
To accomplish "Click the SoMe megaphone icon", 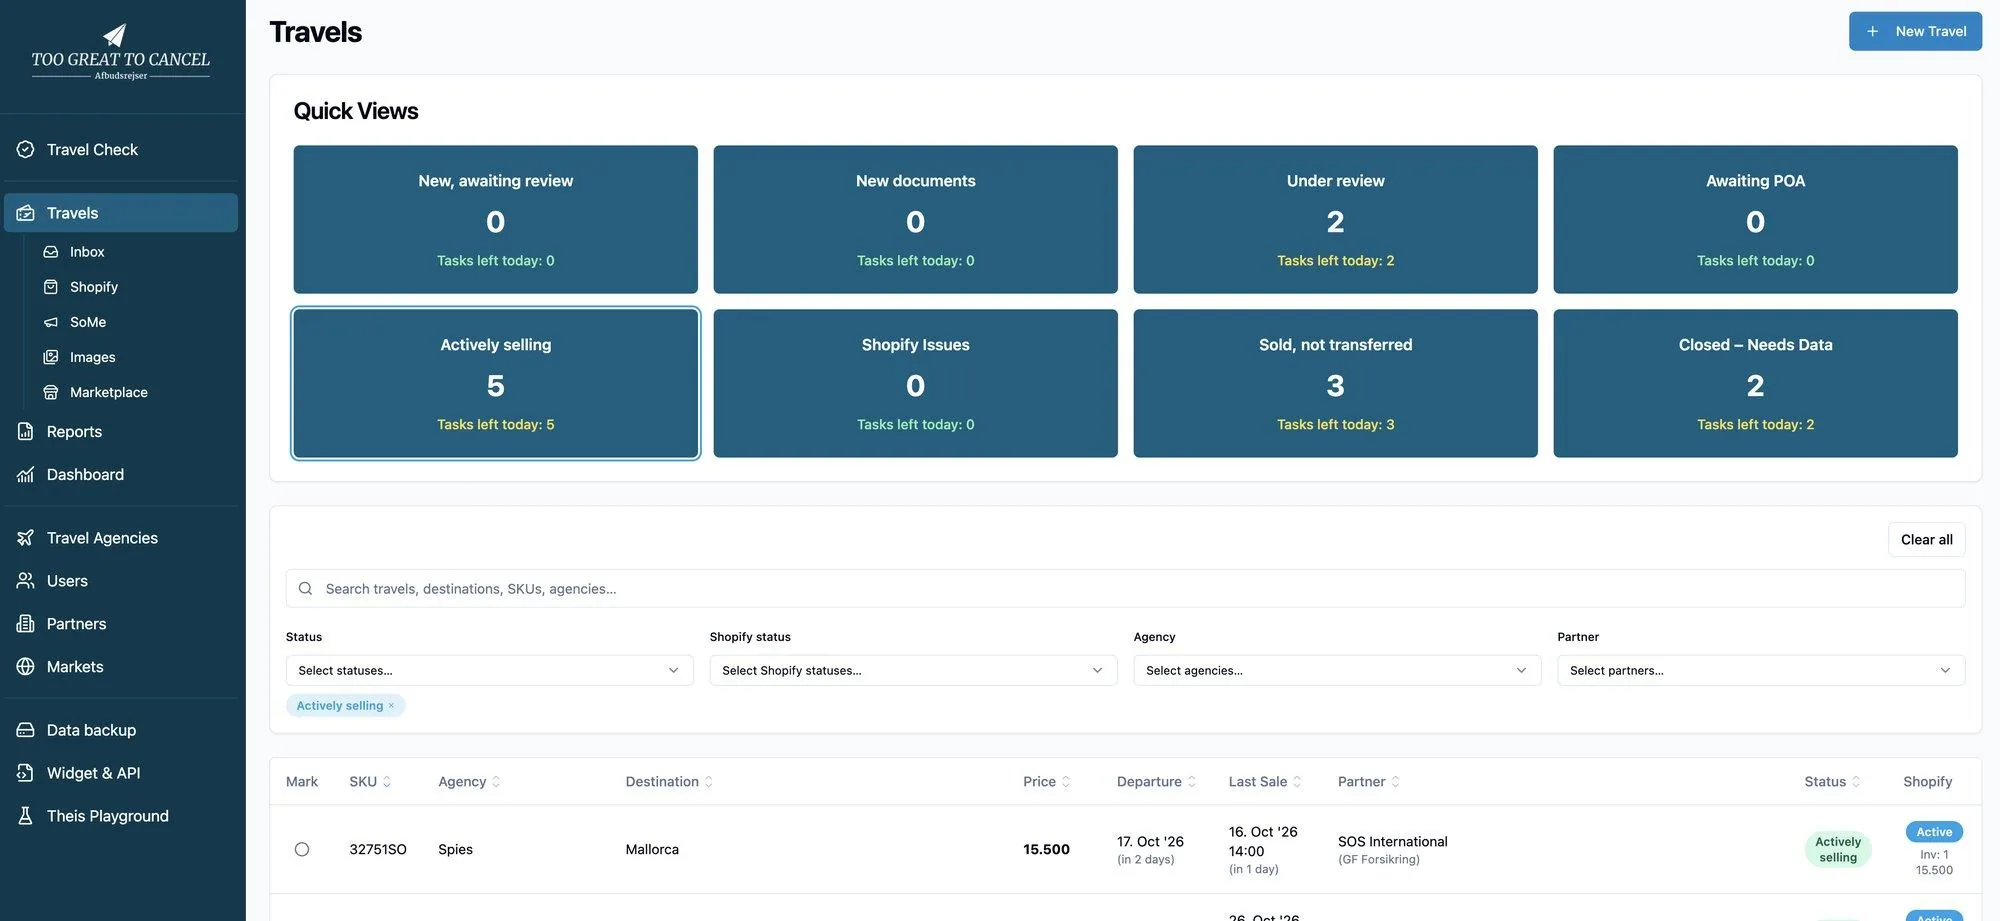I will (x=51, y=322).
